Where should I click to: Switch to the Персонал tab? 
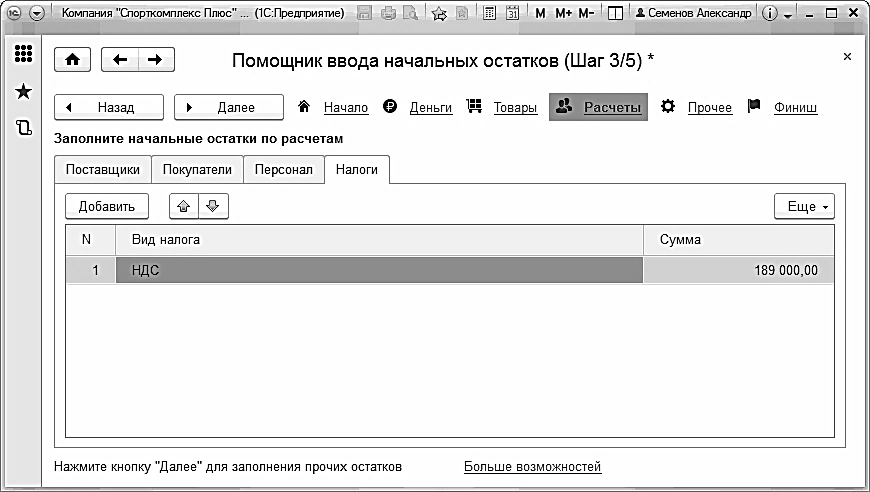click(284, 170)
